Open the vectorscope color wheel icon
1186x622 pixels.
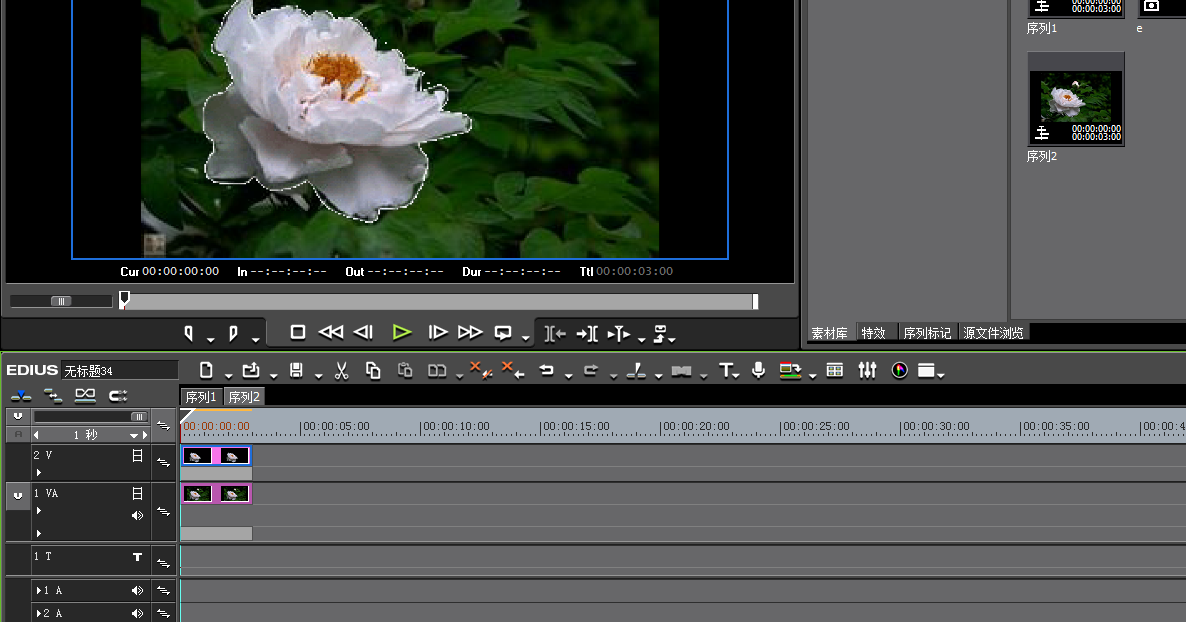(x=899, y=371)
